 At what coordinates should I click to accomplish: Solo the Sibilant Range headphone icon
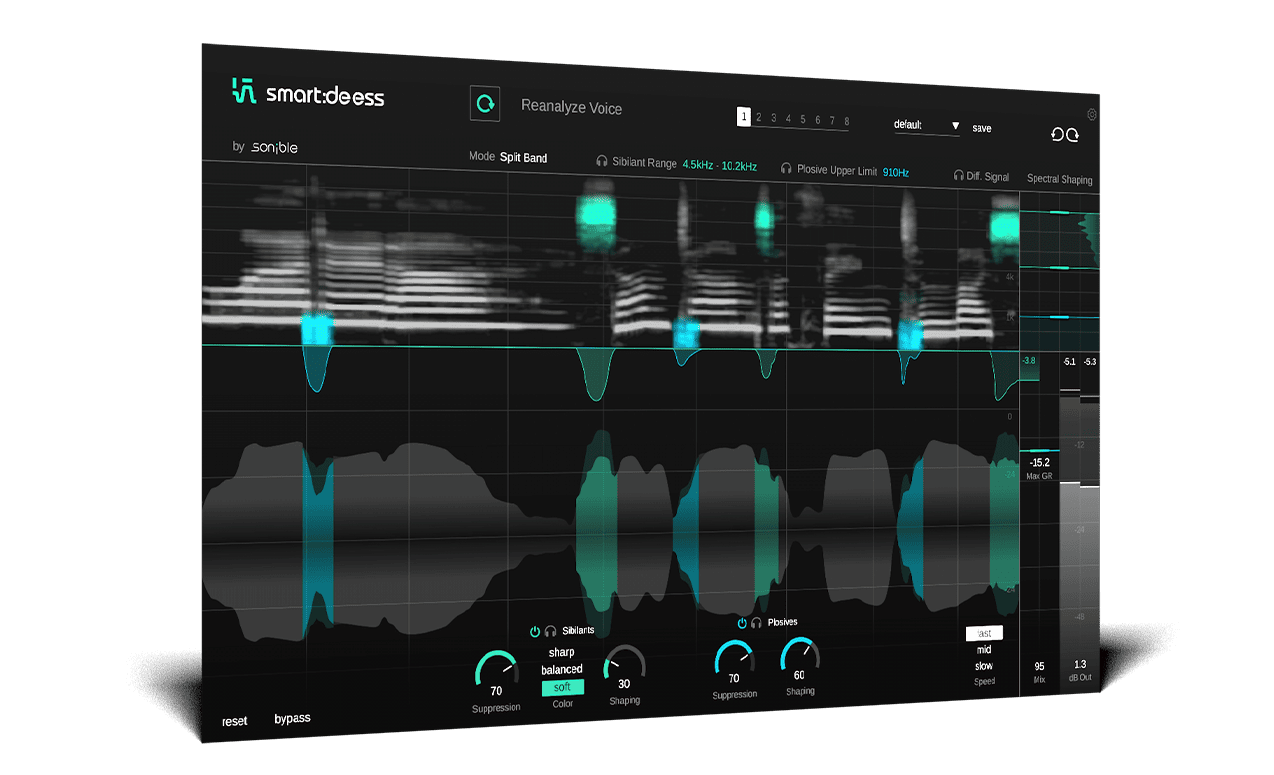pyautogui.click(x=602, y=161)
